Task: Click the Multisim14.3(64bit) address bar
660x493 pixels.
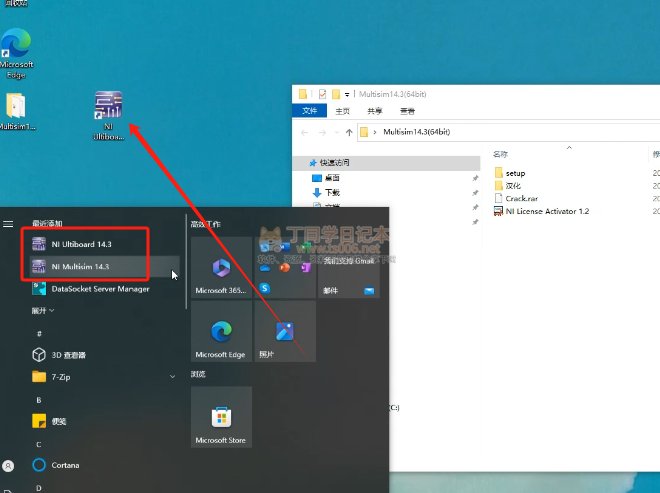Action: point(508,132)
